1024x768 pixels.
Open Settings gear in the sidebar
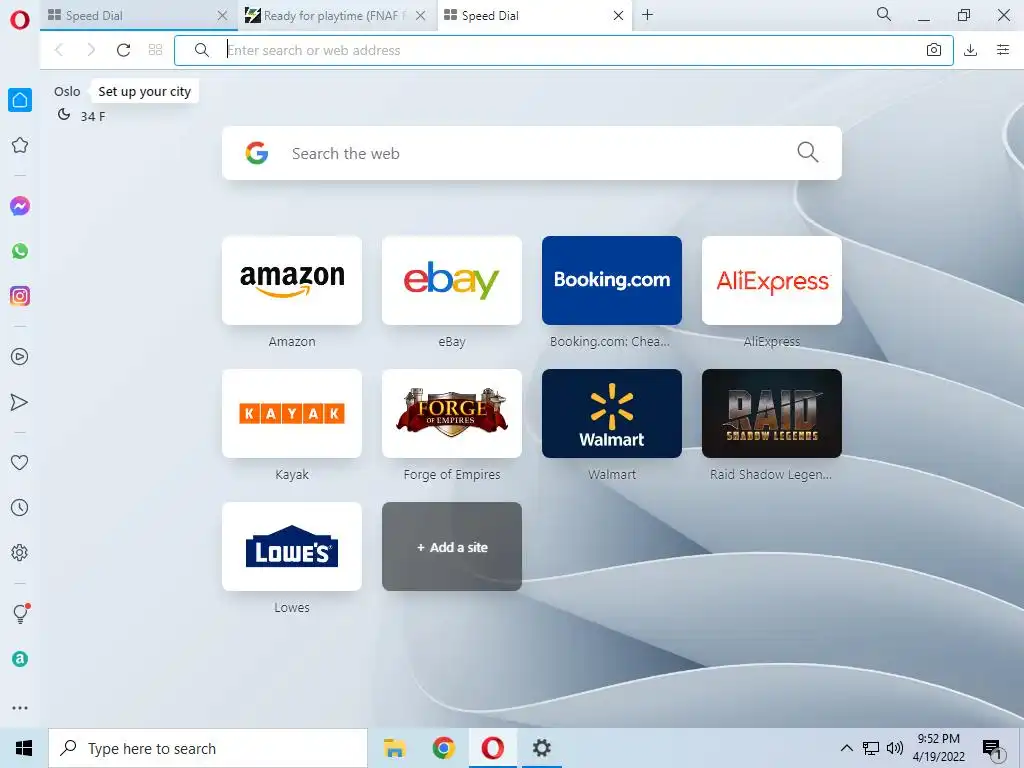pos(20,552)
